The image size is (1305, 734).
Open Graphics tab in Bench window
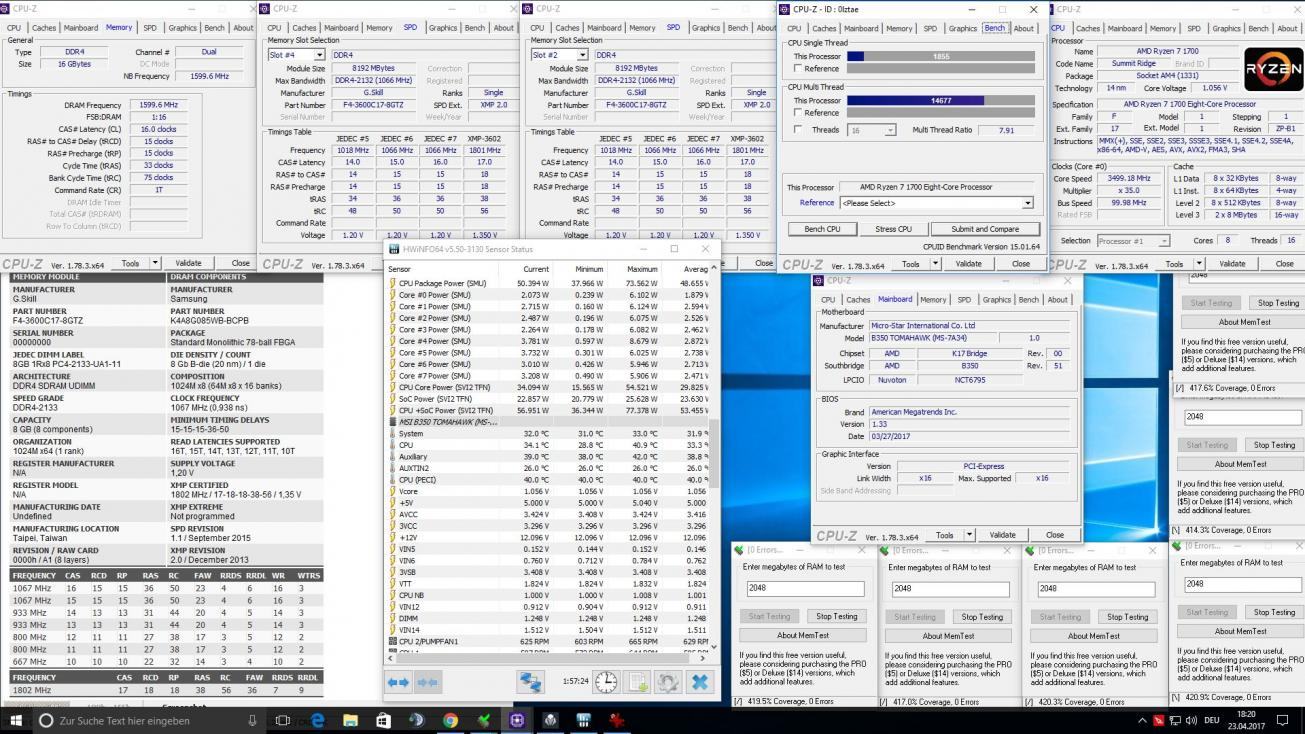(963, 28)
